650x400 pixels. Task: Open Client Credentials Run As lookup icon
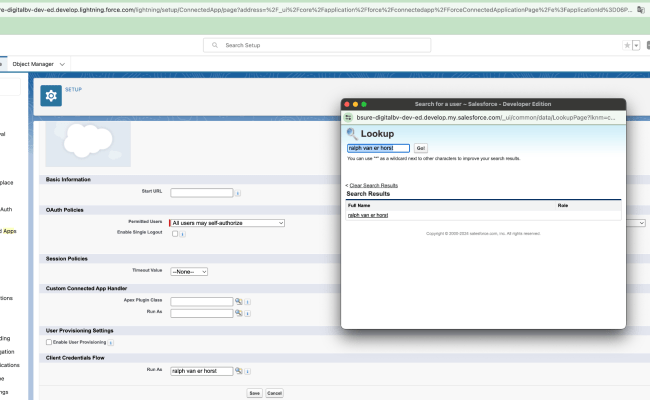click(239, 371)
